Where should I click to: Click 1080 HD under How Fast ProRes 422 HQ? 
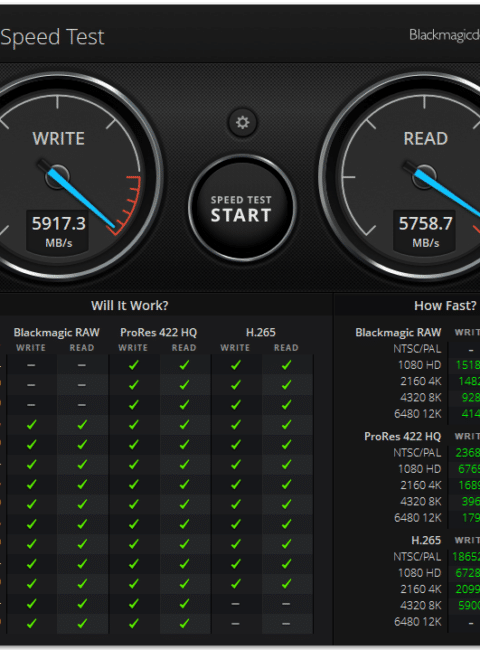coord(419,469)
